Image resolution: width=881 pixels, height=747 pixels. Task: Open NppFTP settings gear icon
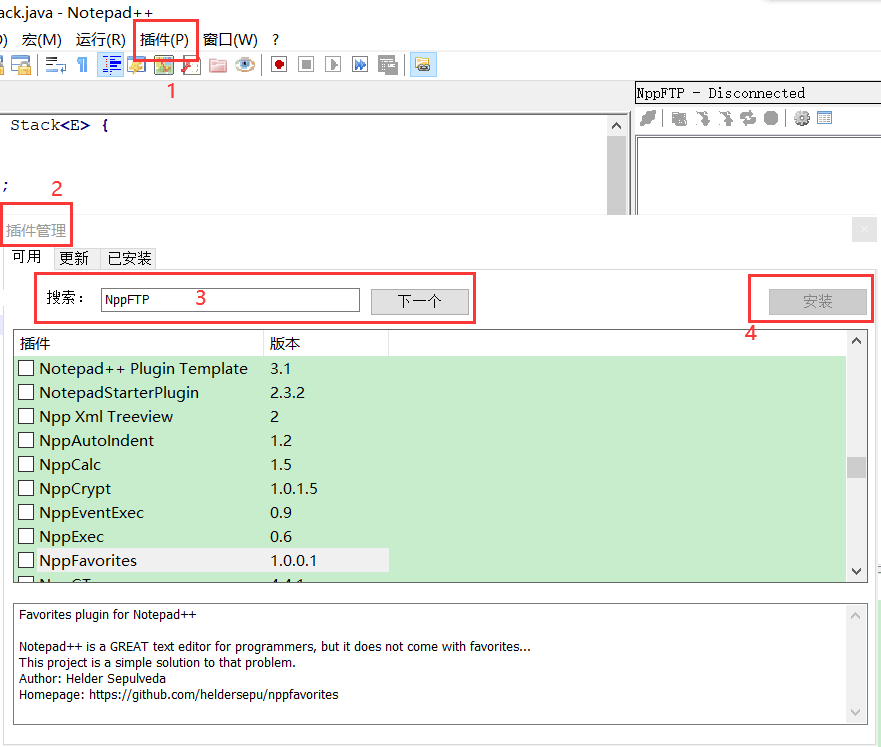(801, 118)
